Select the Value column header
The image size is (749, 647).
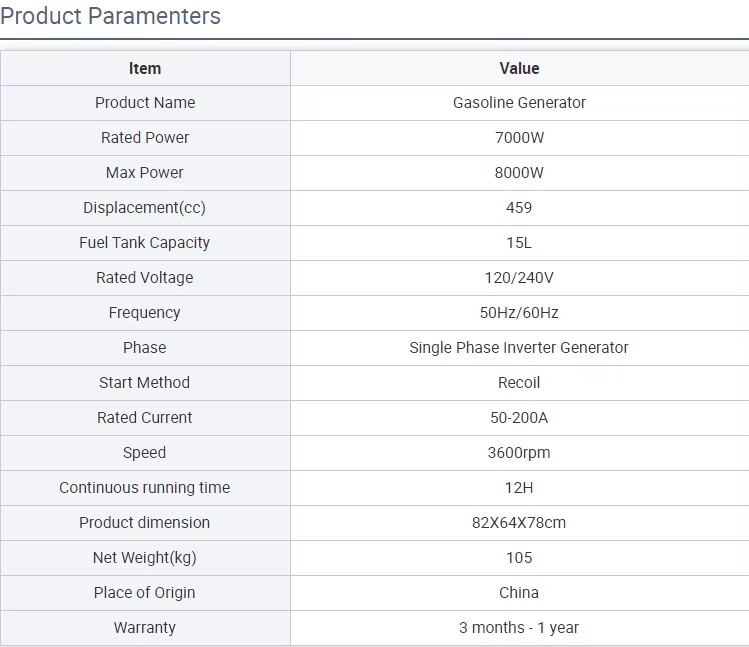[519, 68]
